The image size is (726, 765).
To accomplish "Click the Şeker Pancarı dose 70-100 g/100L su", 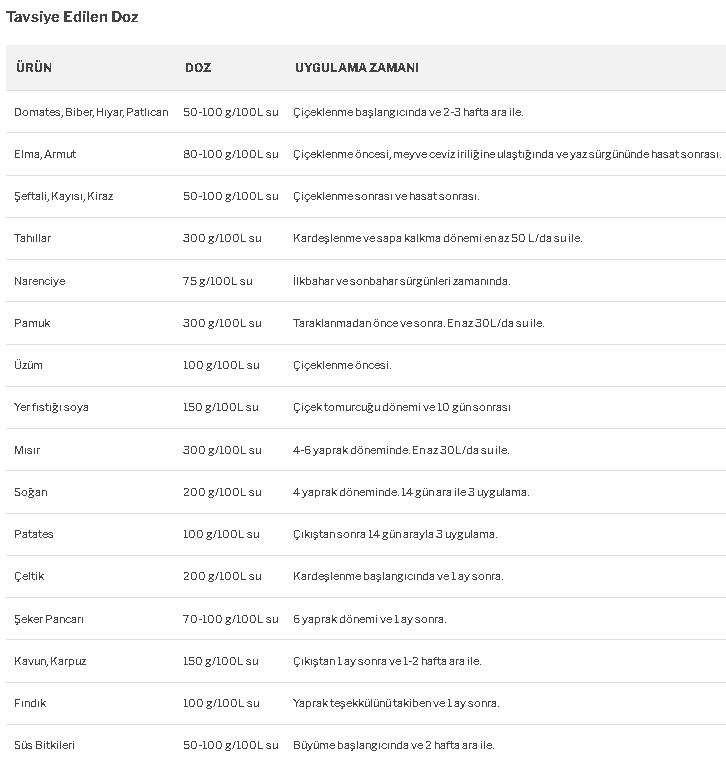I will point(231,619).
